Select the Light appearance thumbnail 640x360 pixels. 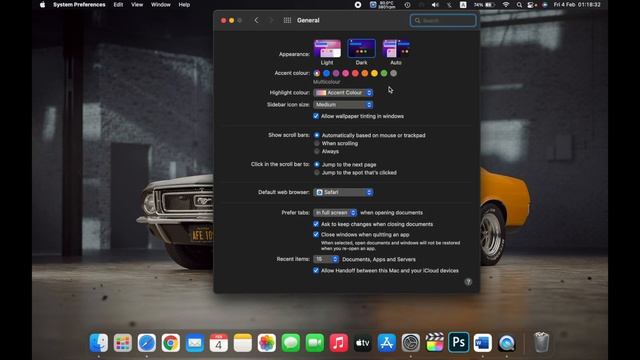[327, 49]
